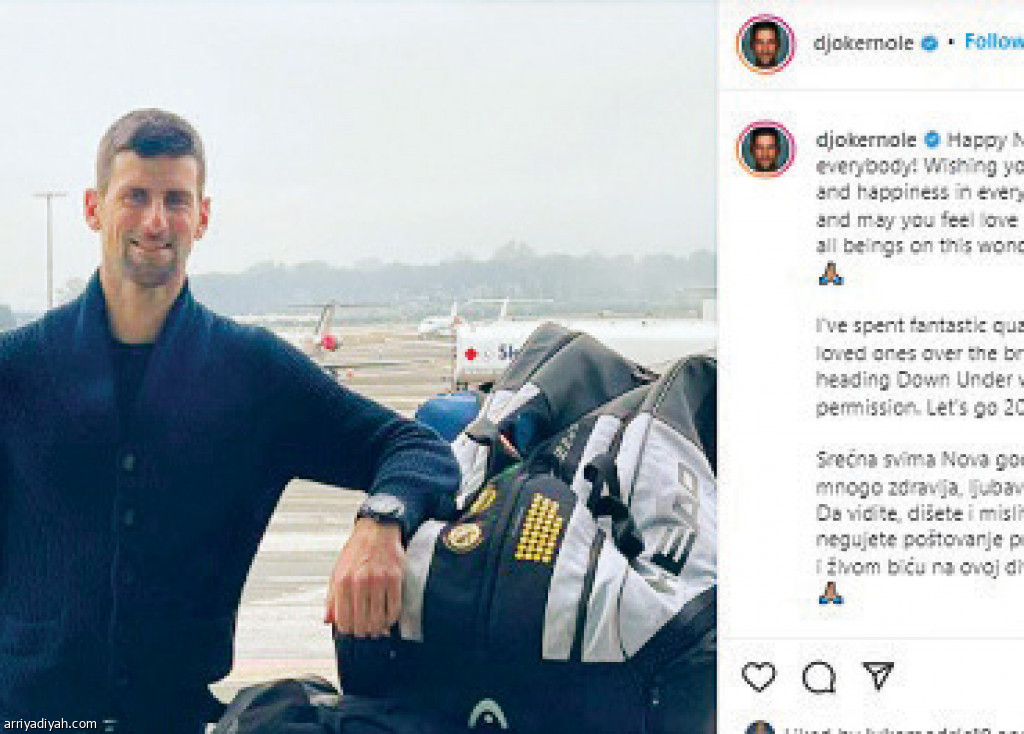Open the djokernole story avatar in the post header
Screen dimensions: 1024x734
click(766, 44)
